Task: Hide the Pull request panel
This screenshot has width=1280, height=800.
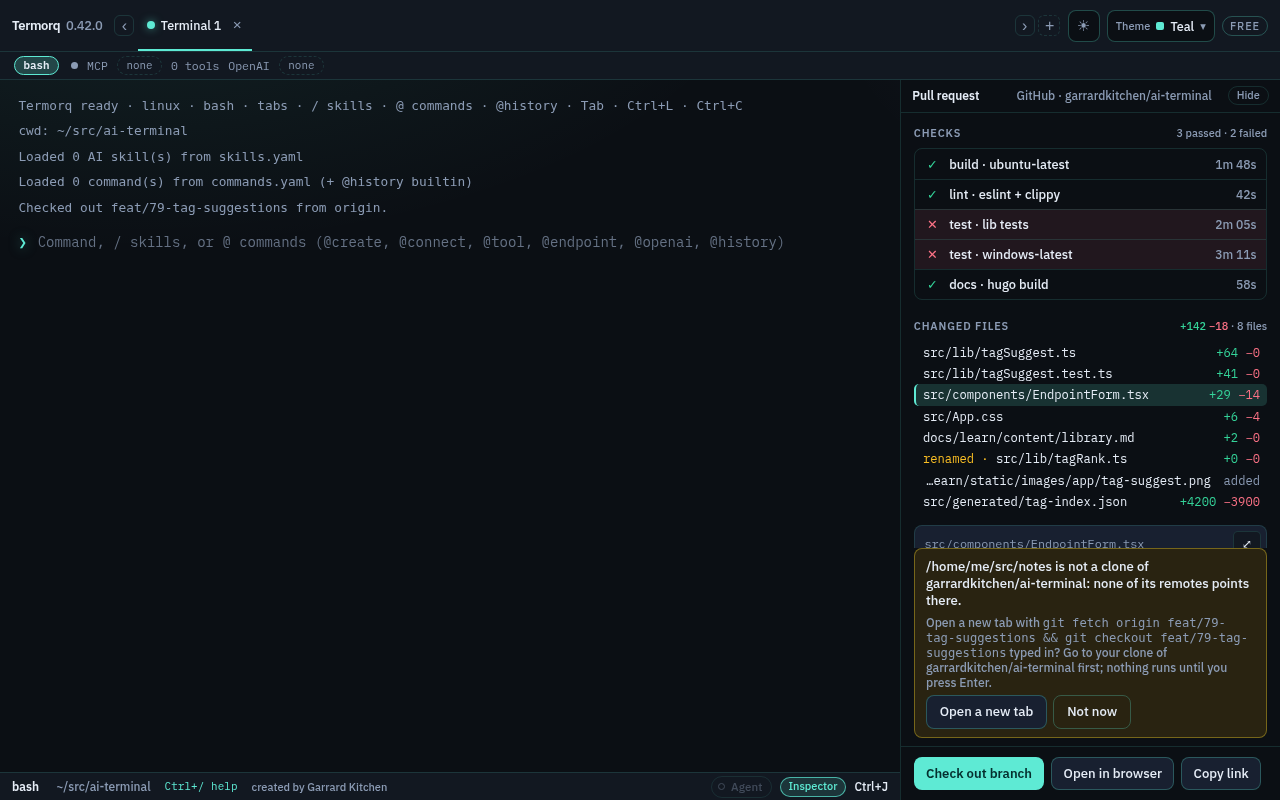Action: pos(1248,96)
